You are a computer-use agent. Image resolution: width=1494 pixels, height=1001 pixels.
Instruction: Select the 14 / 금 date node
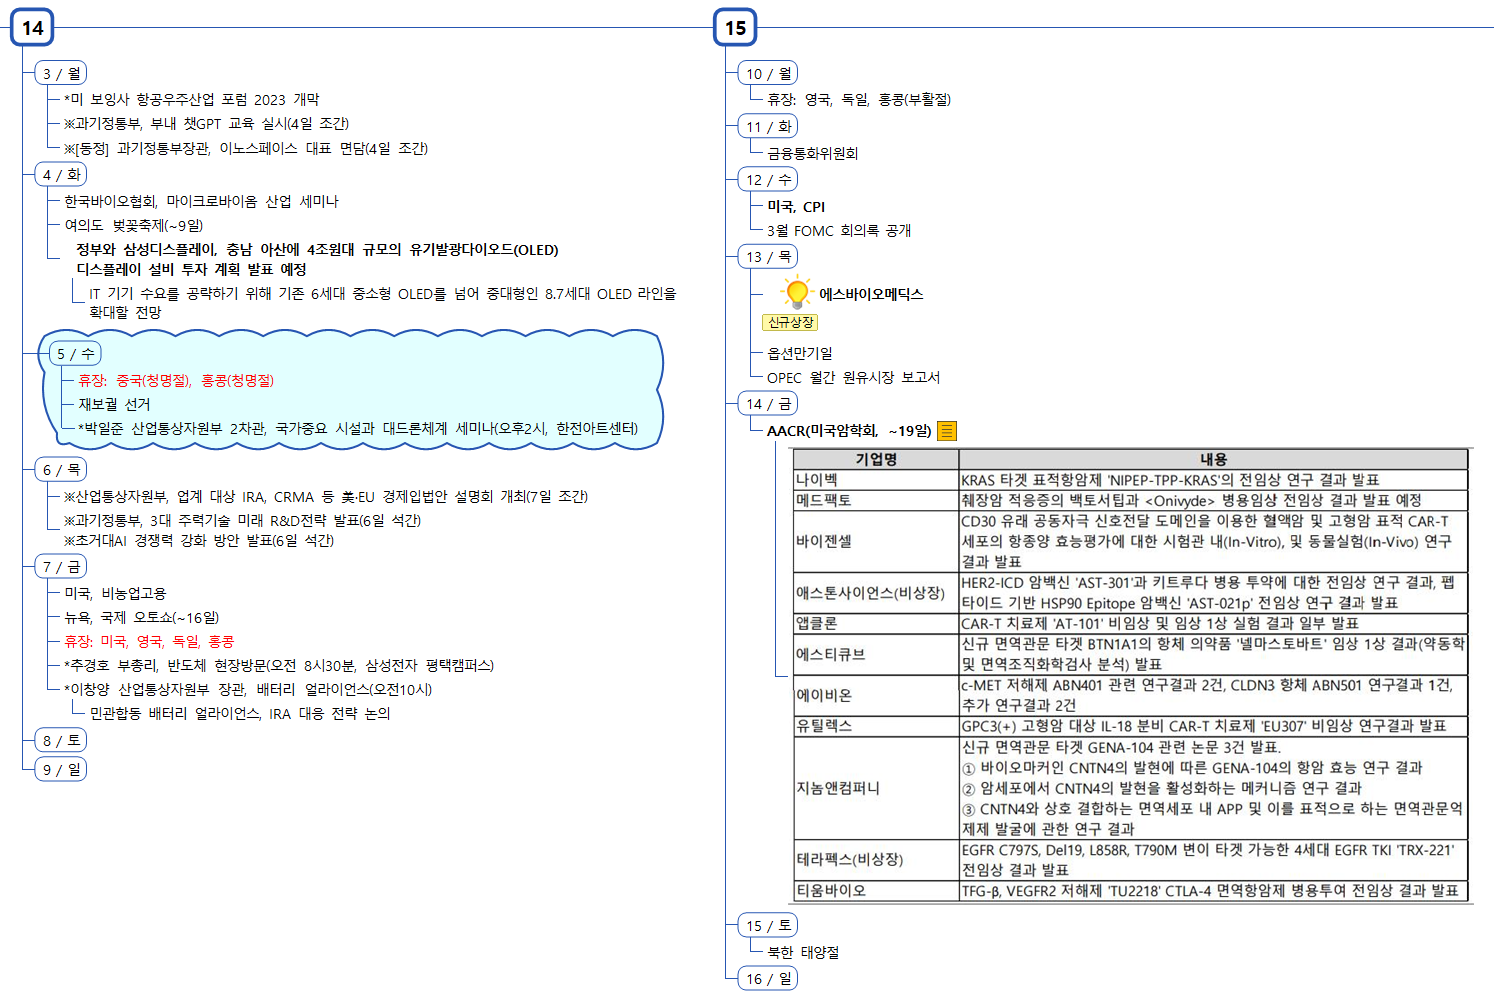click(768, 403)
